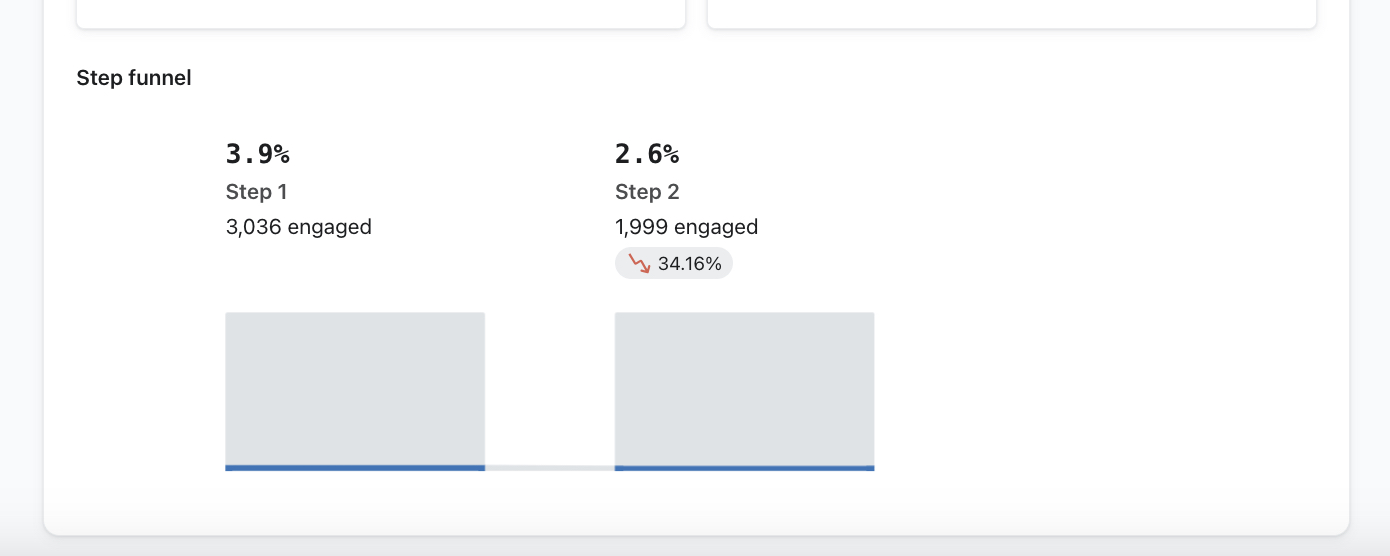Click the "Step funnel" section heading
The image size is (1390, 556).
pyautogui.click(x=134, y=78)
